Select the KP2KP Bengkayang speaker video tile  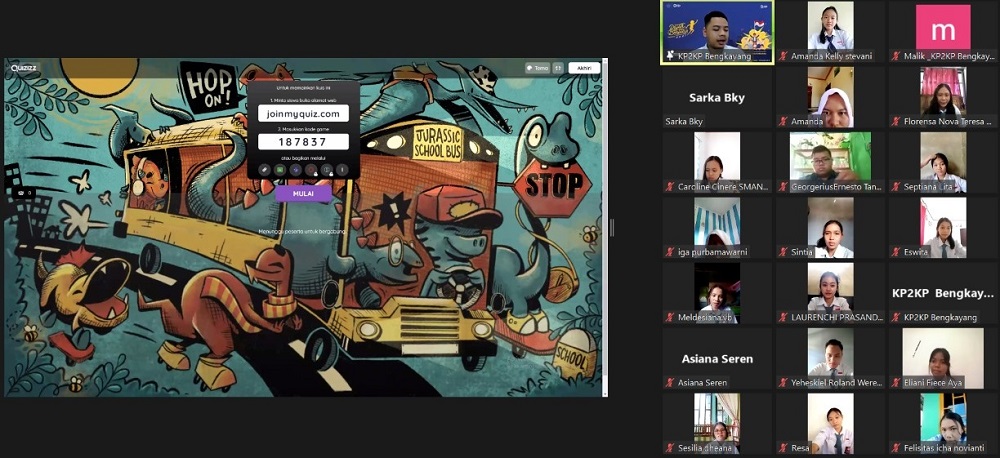coord(716,32)
